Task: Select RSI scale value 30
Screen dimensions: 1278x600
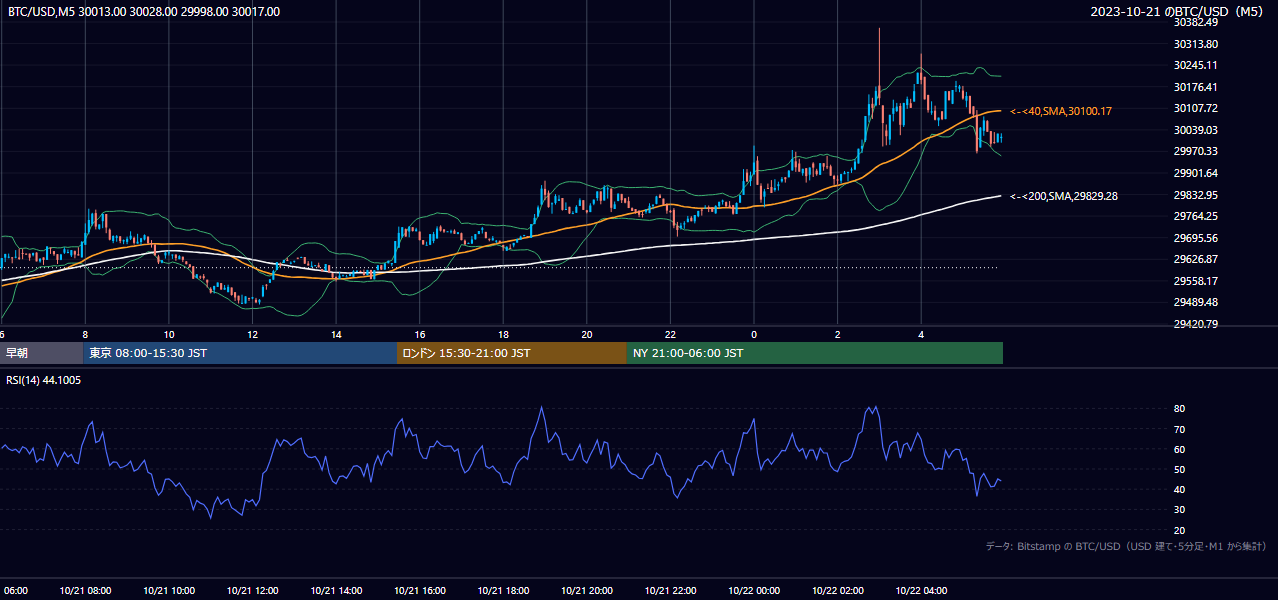Action: [1180, 509]
